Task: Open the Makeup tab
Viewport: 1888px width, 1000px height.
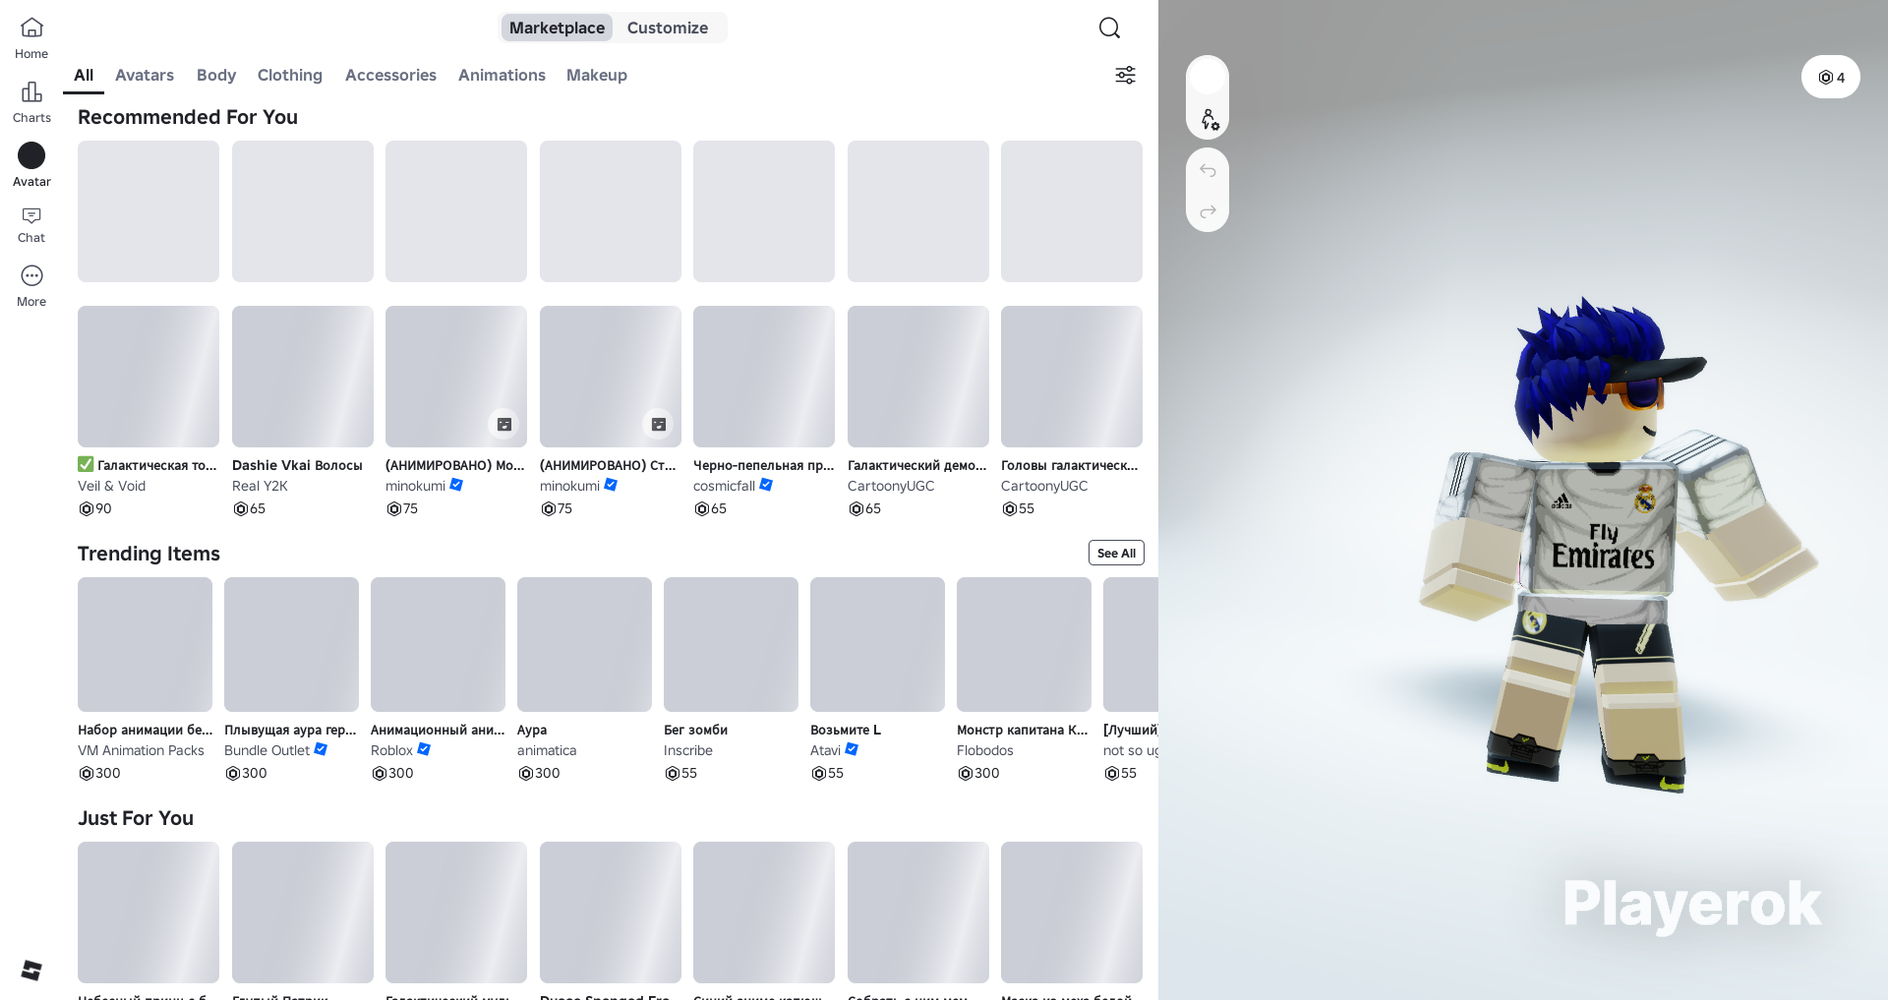Action: tap(597, 75)
